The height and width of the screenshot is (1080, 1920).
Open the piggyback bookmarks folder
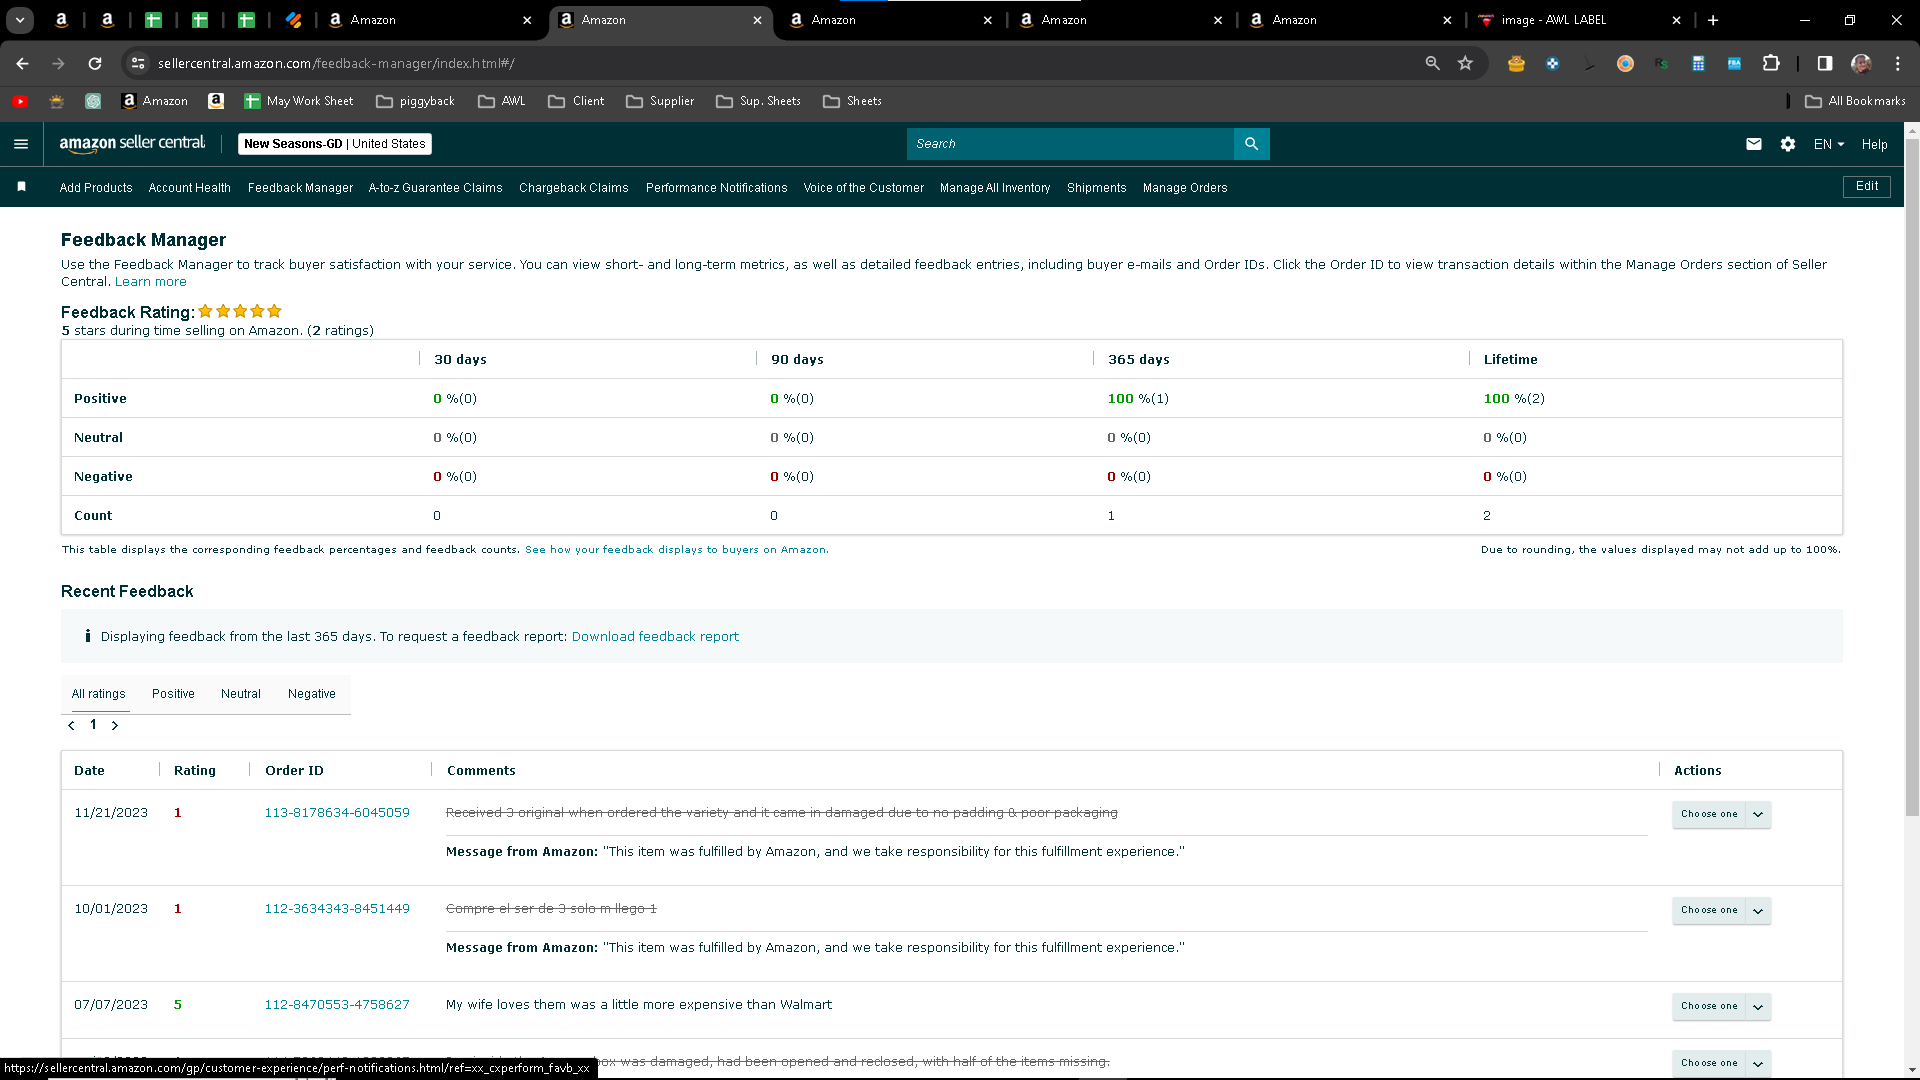click(x=415, y=101)
